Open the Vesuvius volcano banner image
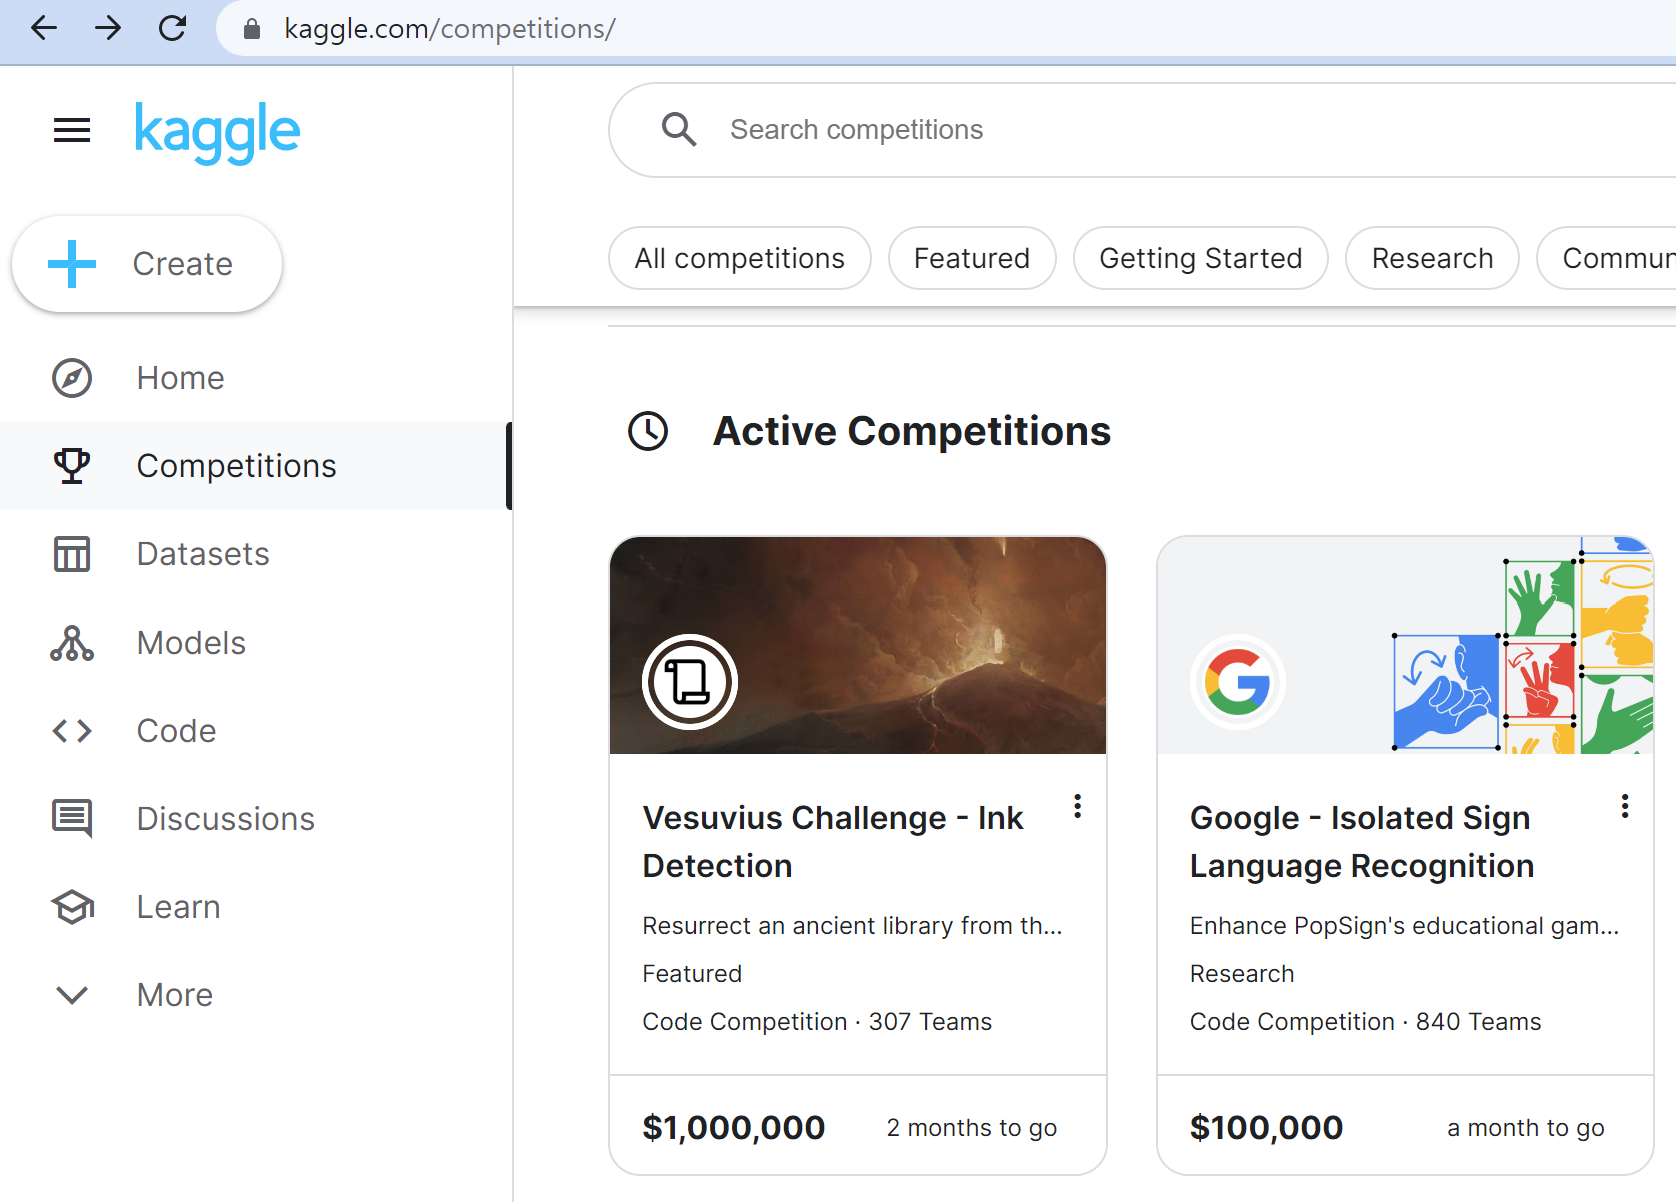1676x1202 pixels. click(858, 645)
